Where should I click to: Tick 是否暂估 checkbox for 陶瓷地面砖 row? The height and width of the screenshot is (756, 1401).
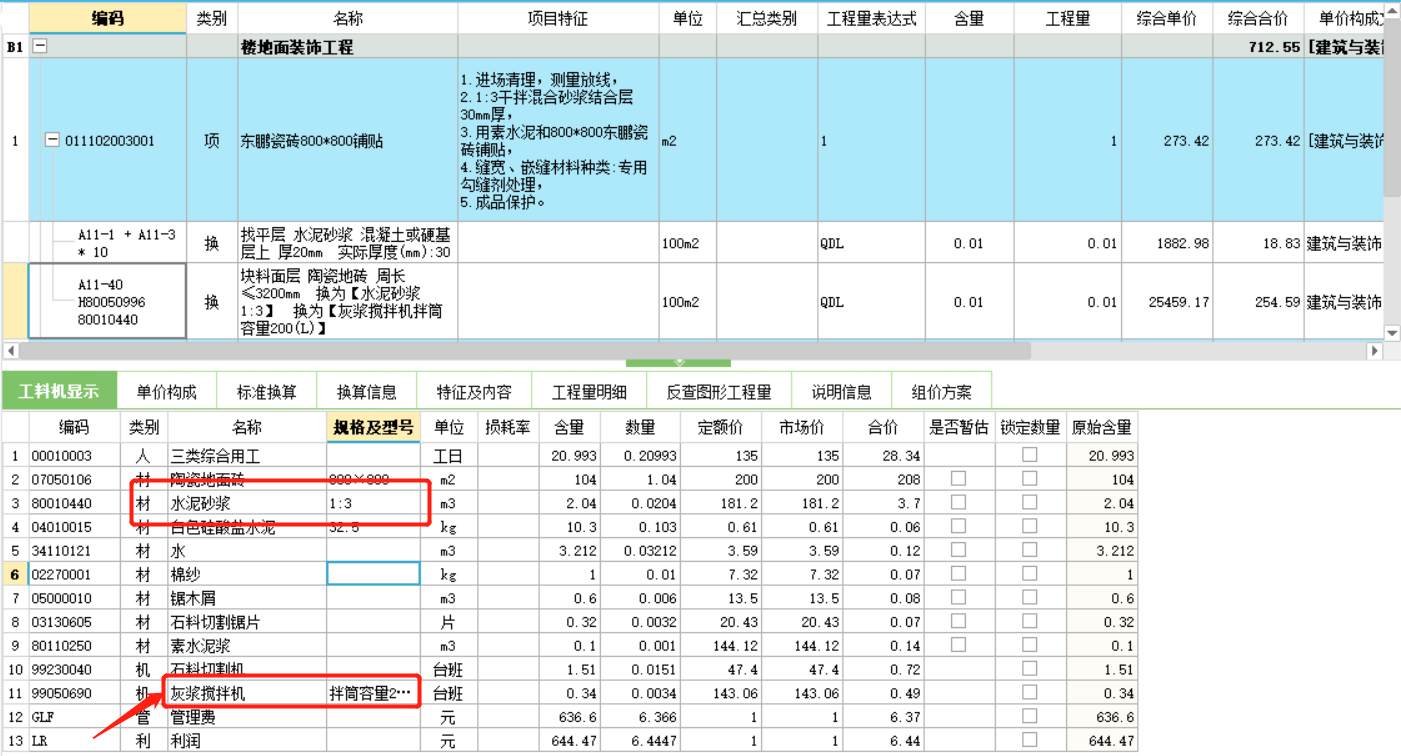pos(958,479)
